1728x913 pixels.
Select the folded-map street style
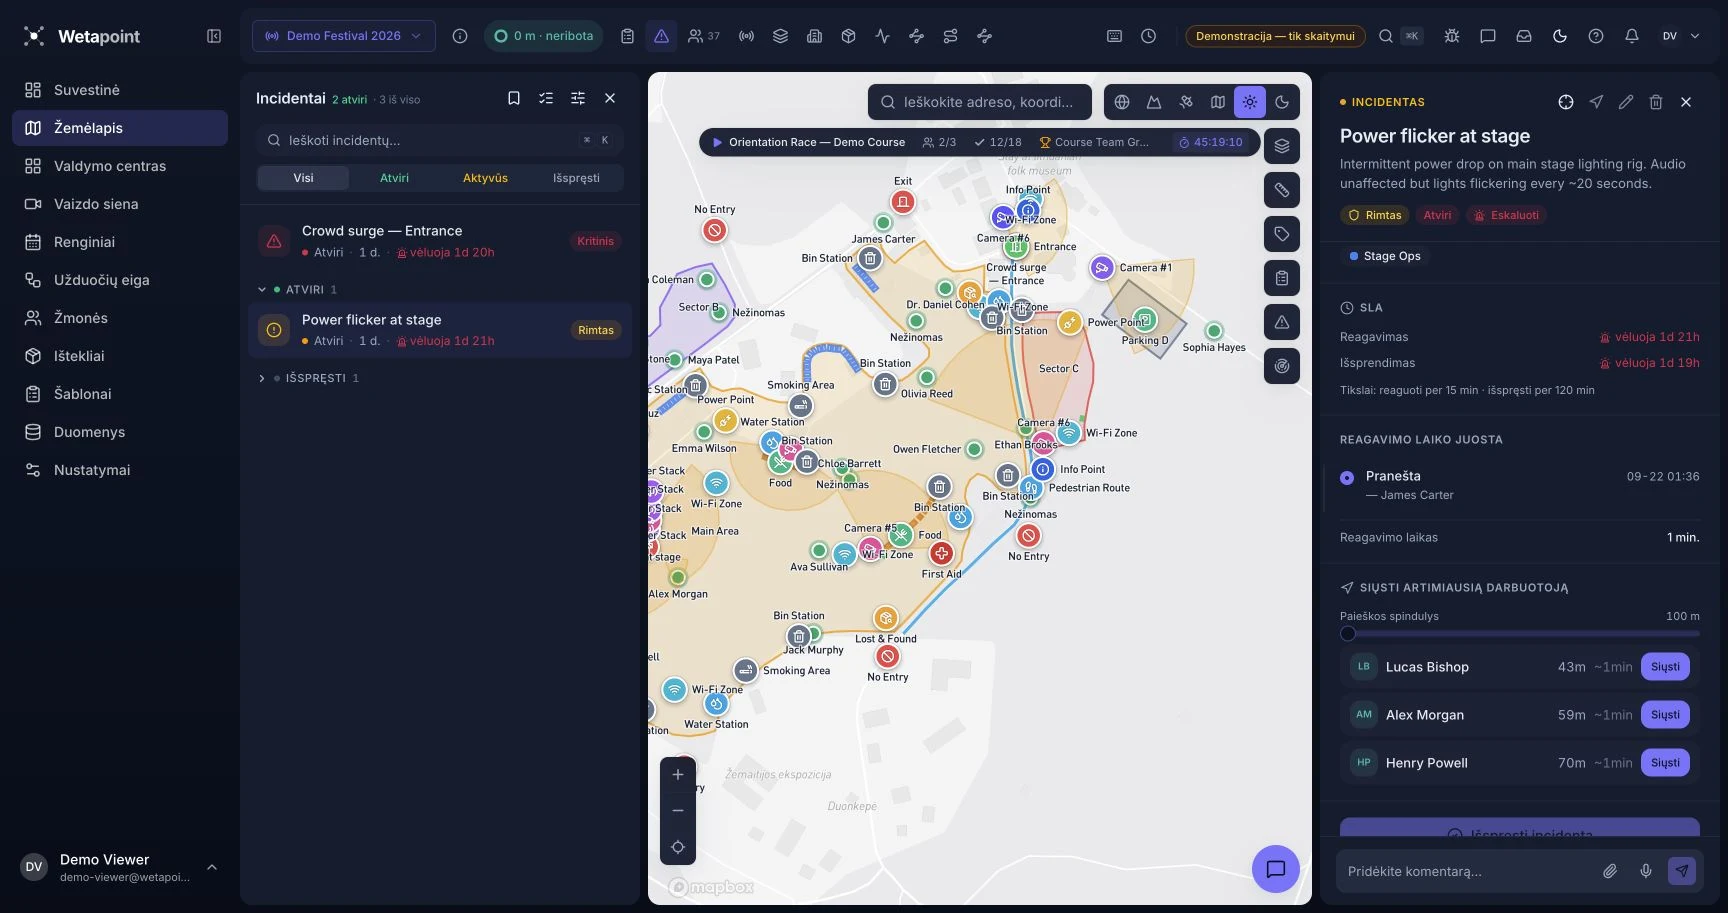coord(1218,102)
